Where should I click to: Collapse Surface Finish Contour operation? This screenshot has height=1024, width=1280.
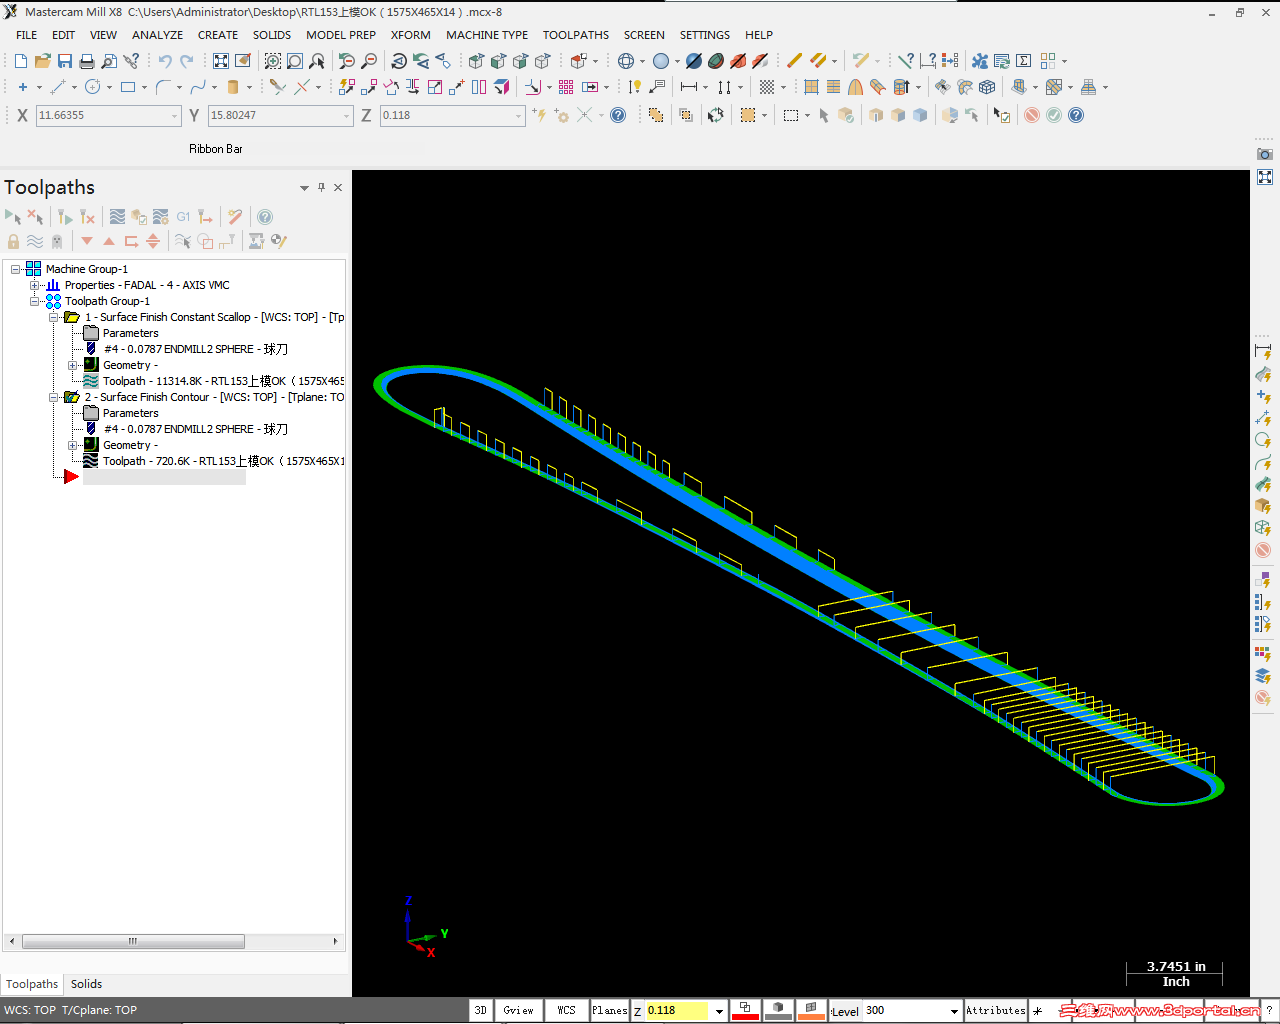[54, 397]
